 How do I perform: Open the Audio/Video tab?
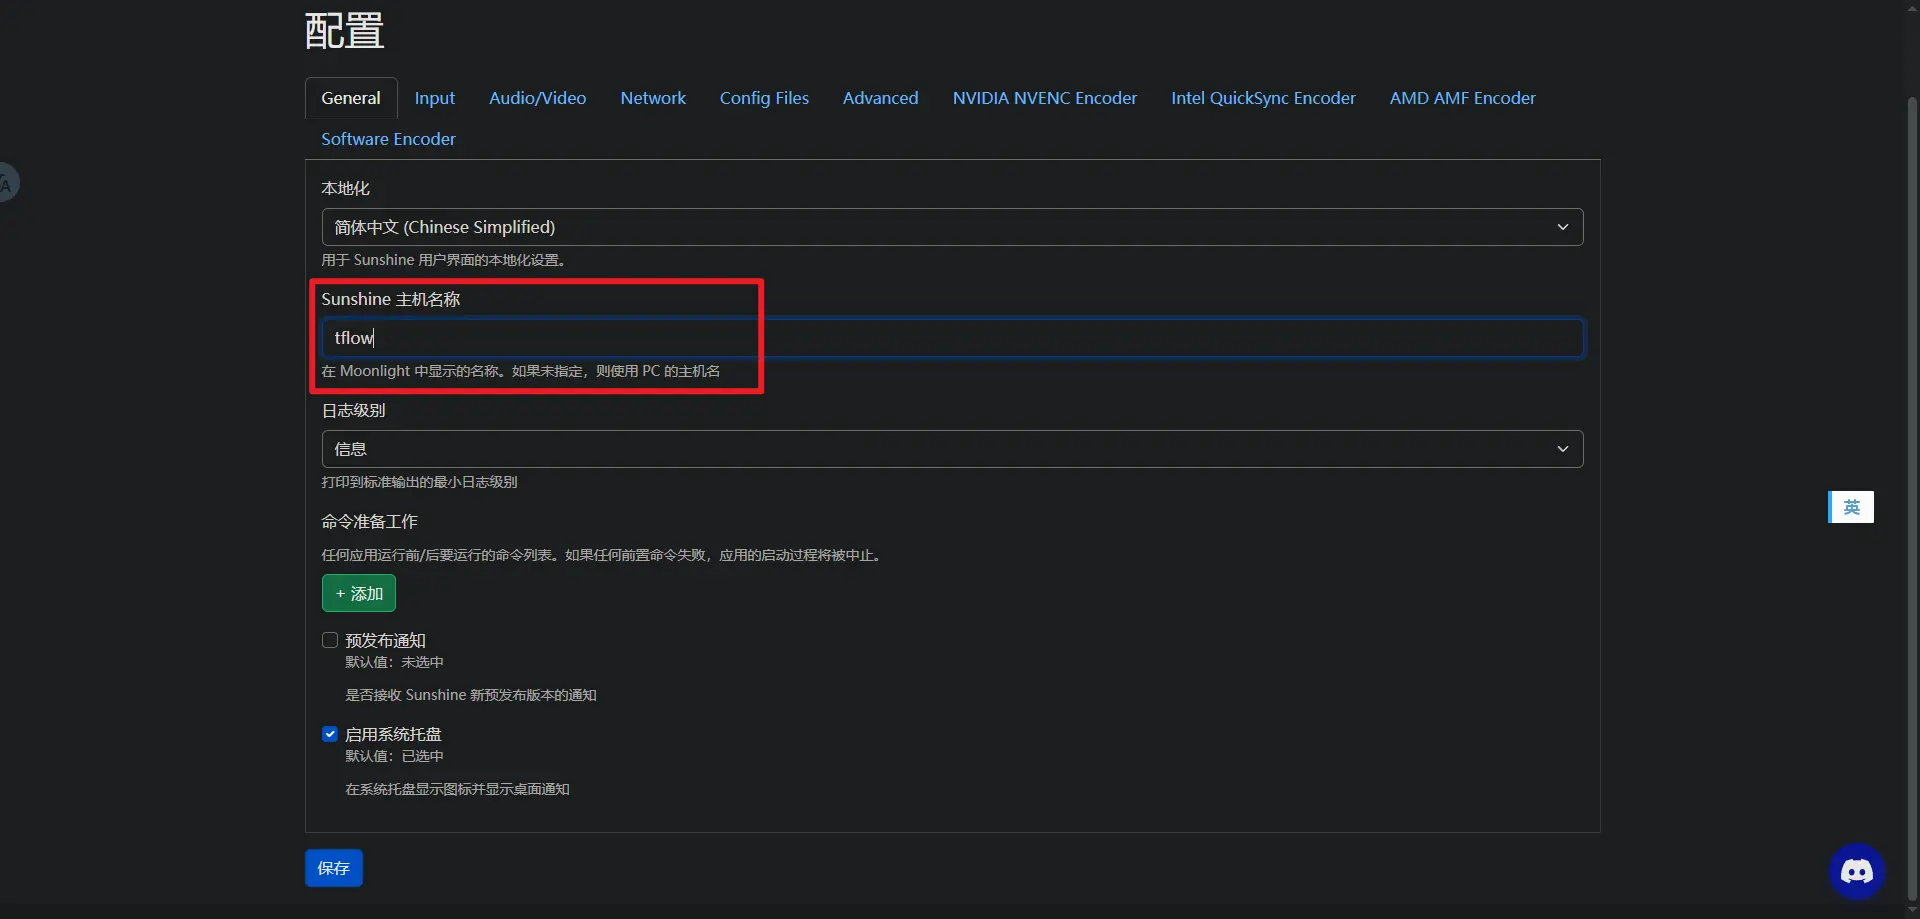click(537, 98)
